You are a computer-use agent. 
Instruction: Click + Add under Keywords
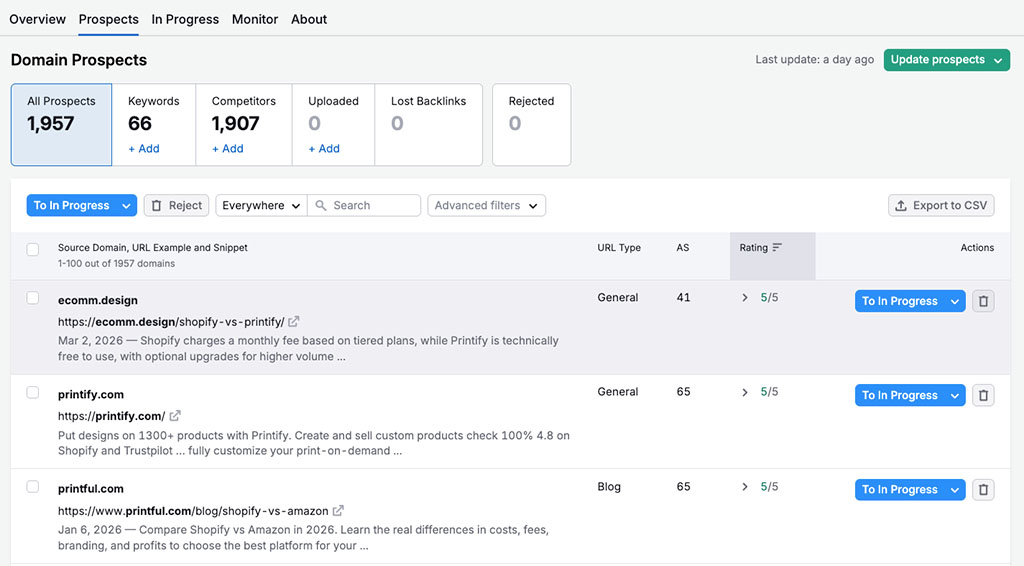(x=144, y=149)
